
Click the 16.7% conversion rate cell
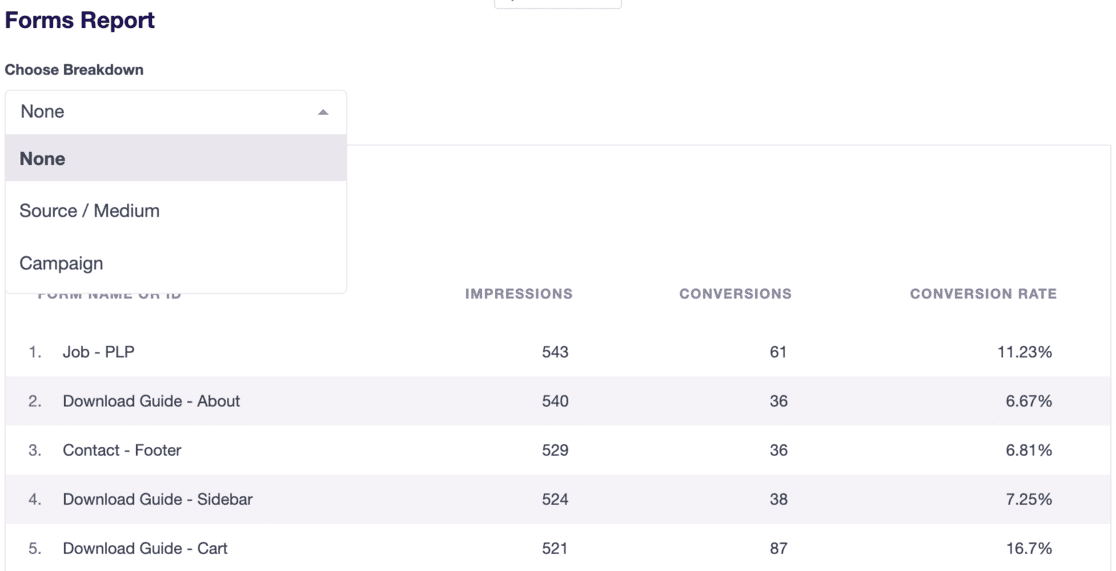[1028, 548]
